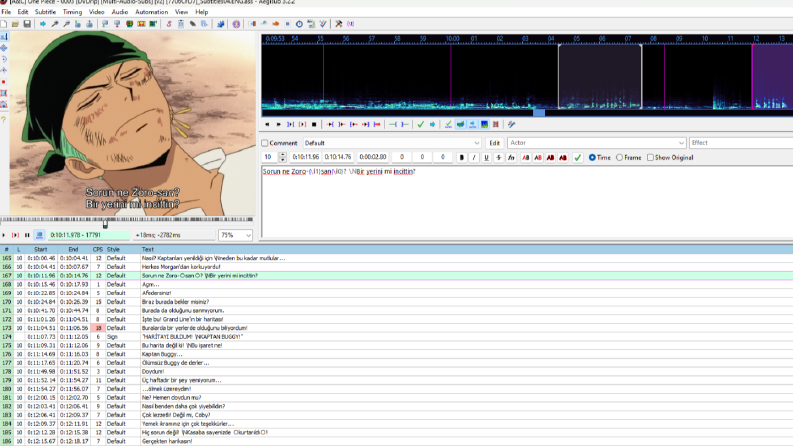
Task: Play current line in video
Action: point(15,235)
